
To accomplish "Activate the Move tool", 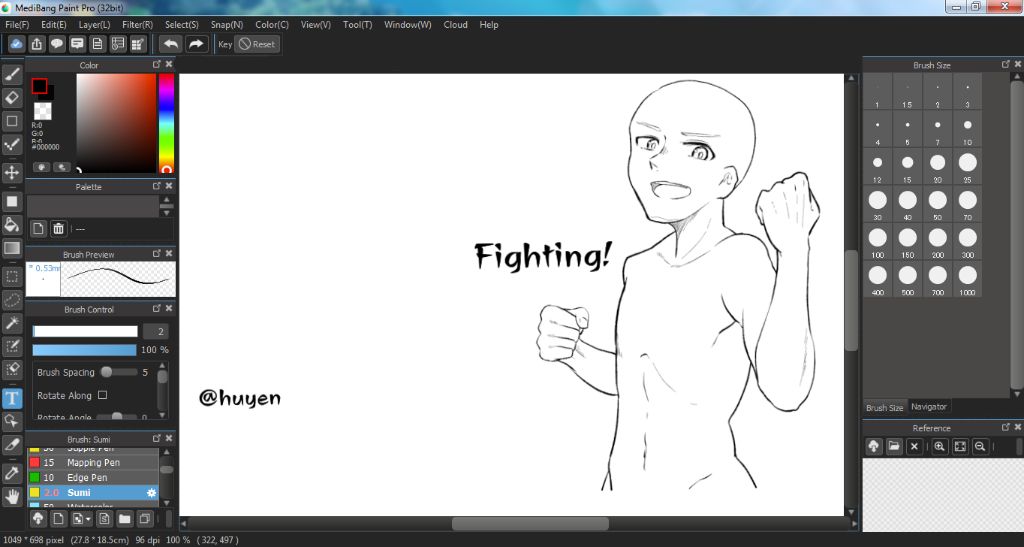I will (12, 173).
